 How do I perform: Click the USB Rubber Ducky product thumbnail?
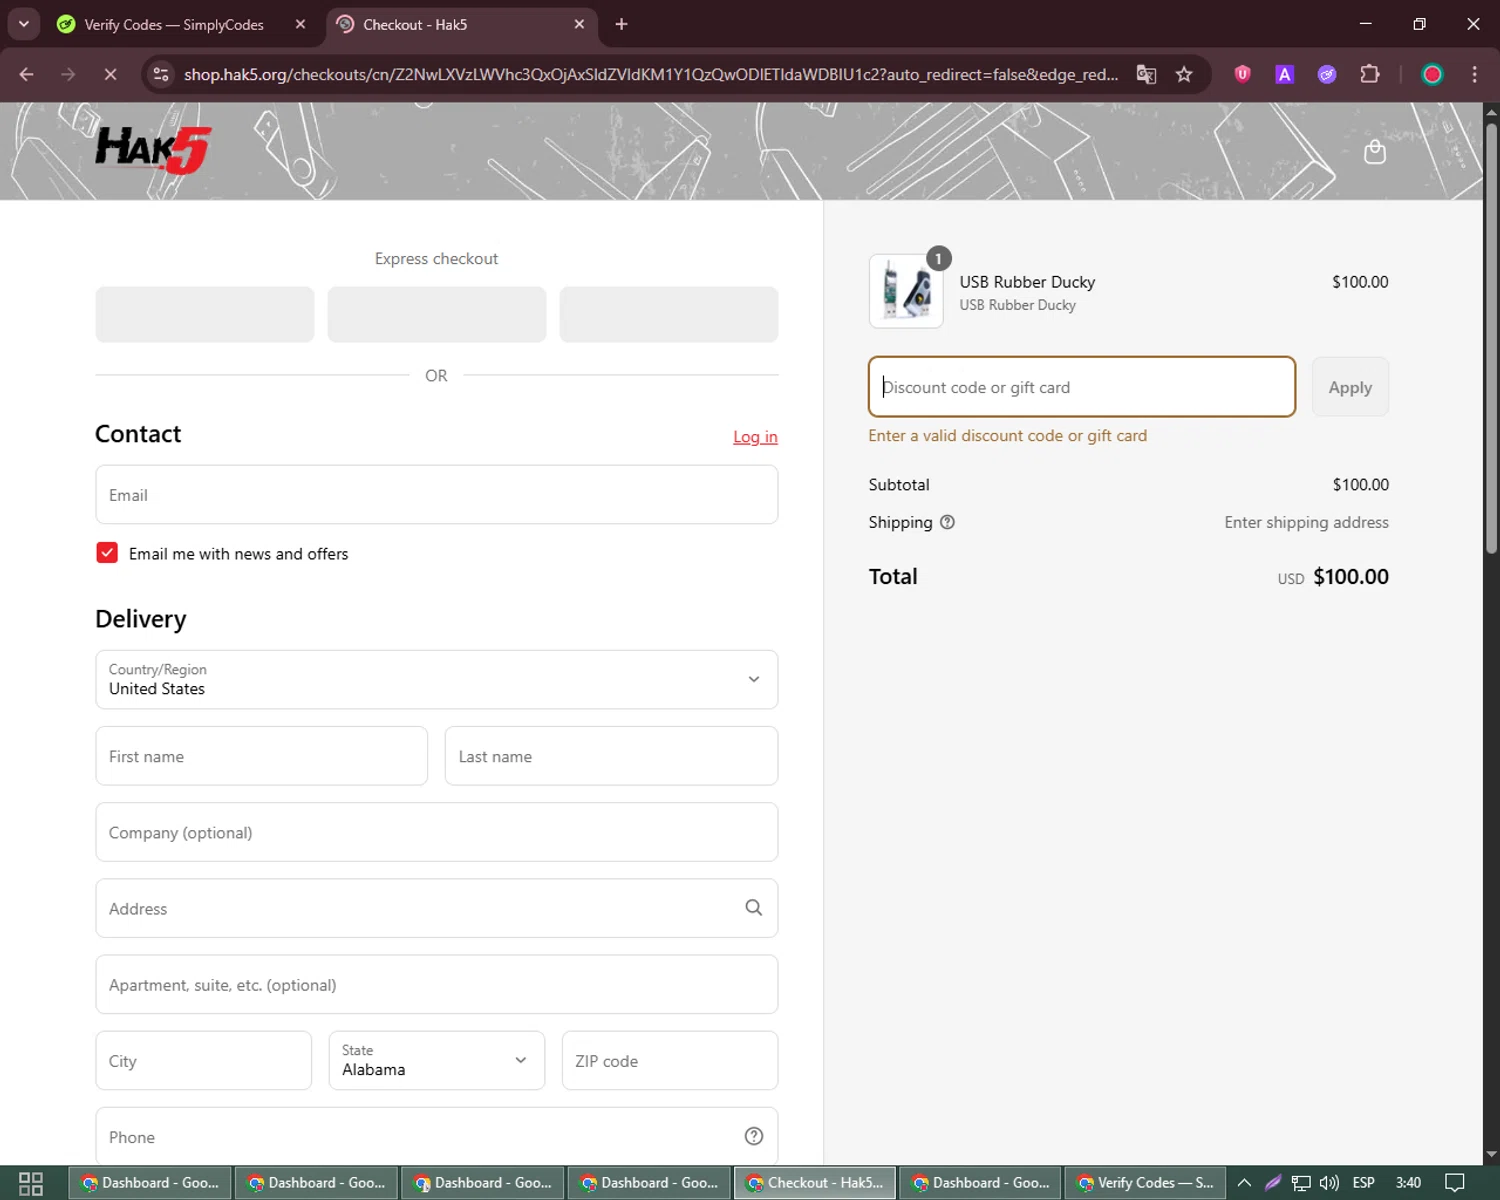pos(906,291)
